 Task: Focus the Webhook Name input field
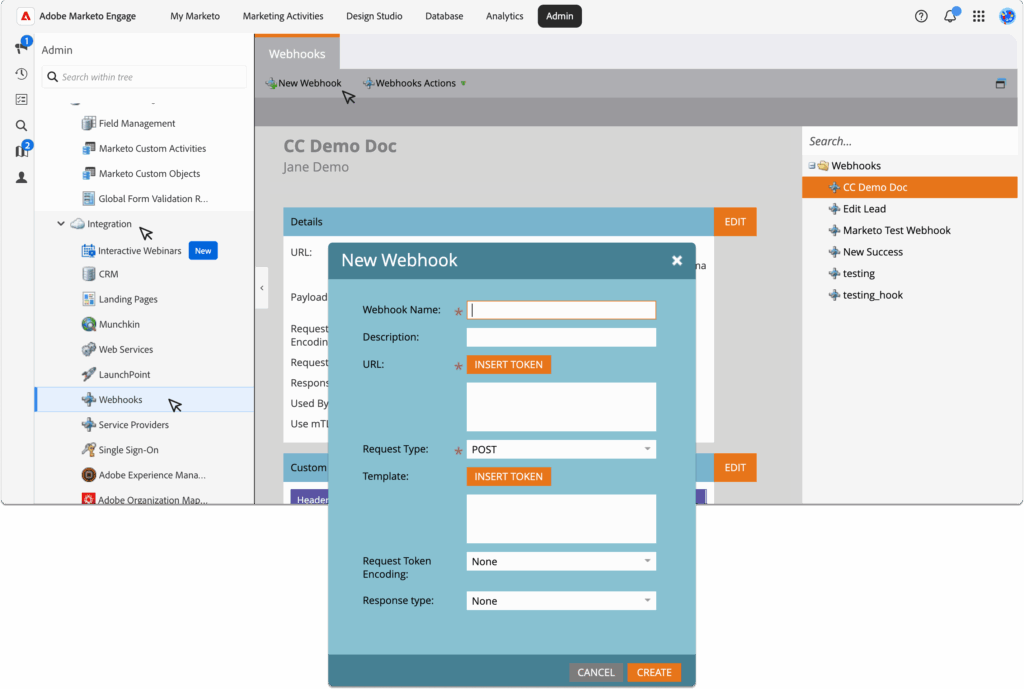(x=561, y=310)
